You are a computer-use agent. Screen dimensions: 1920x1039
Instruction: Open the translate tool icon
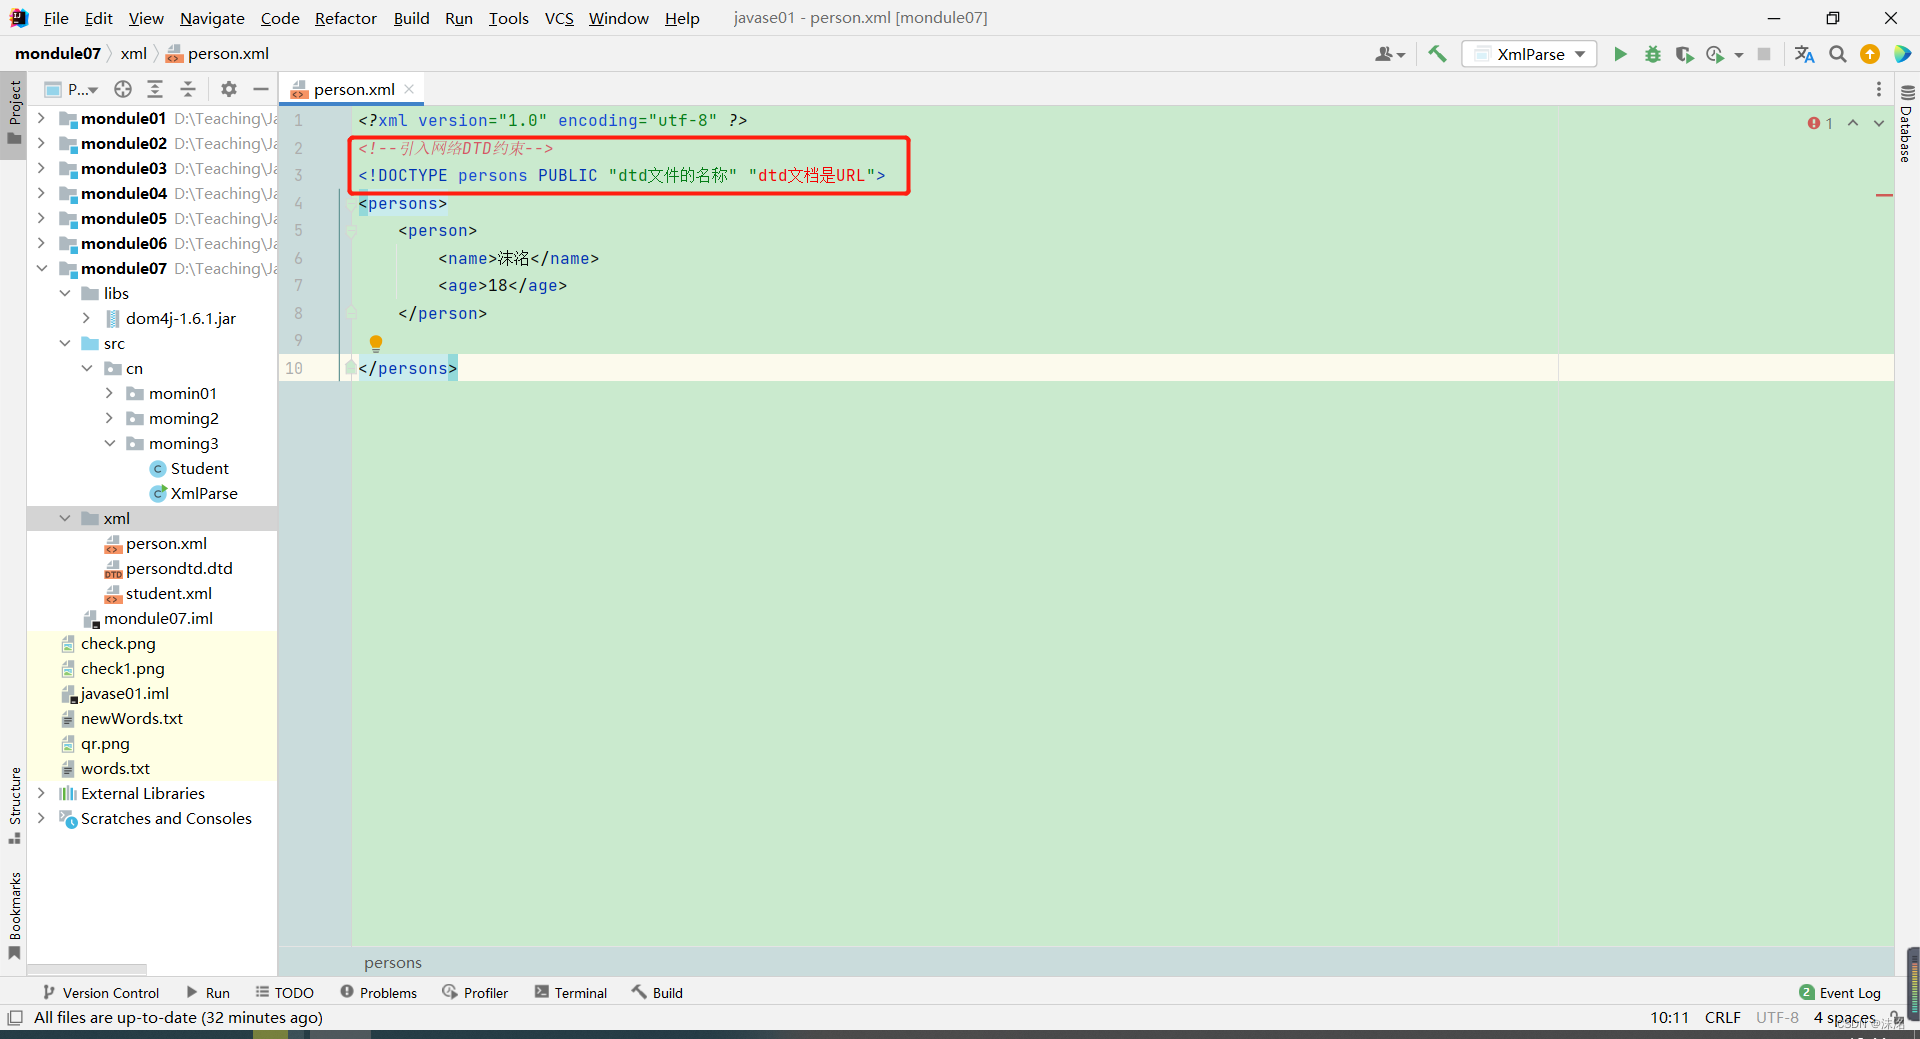coord(1804,54)
